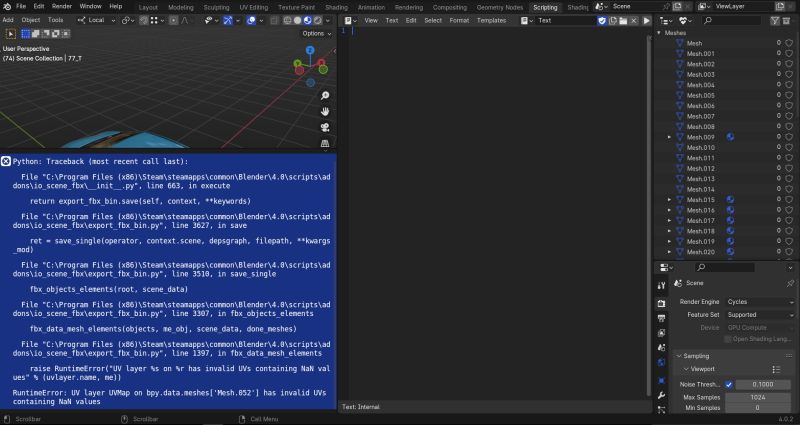
Task: Collapse the Viewport subpanel
Action: (x=686, y=369)
